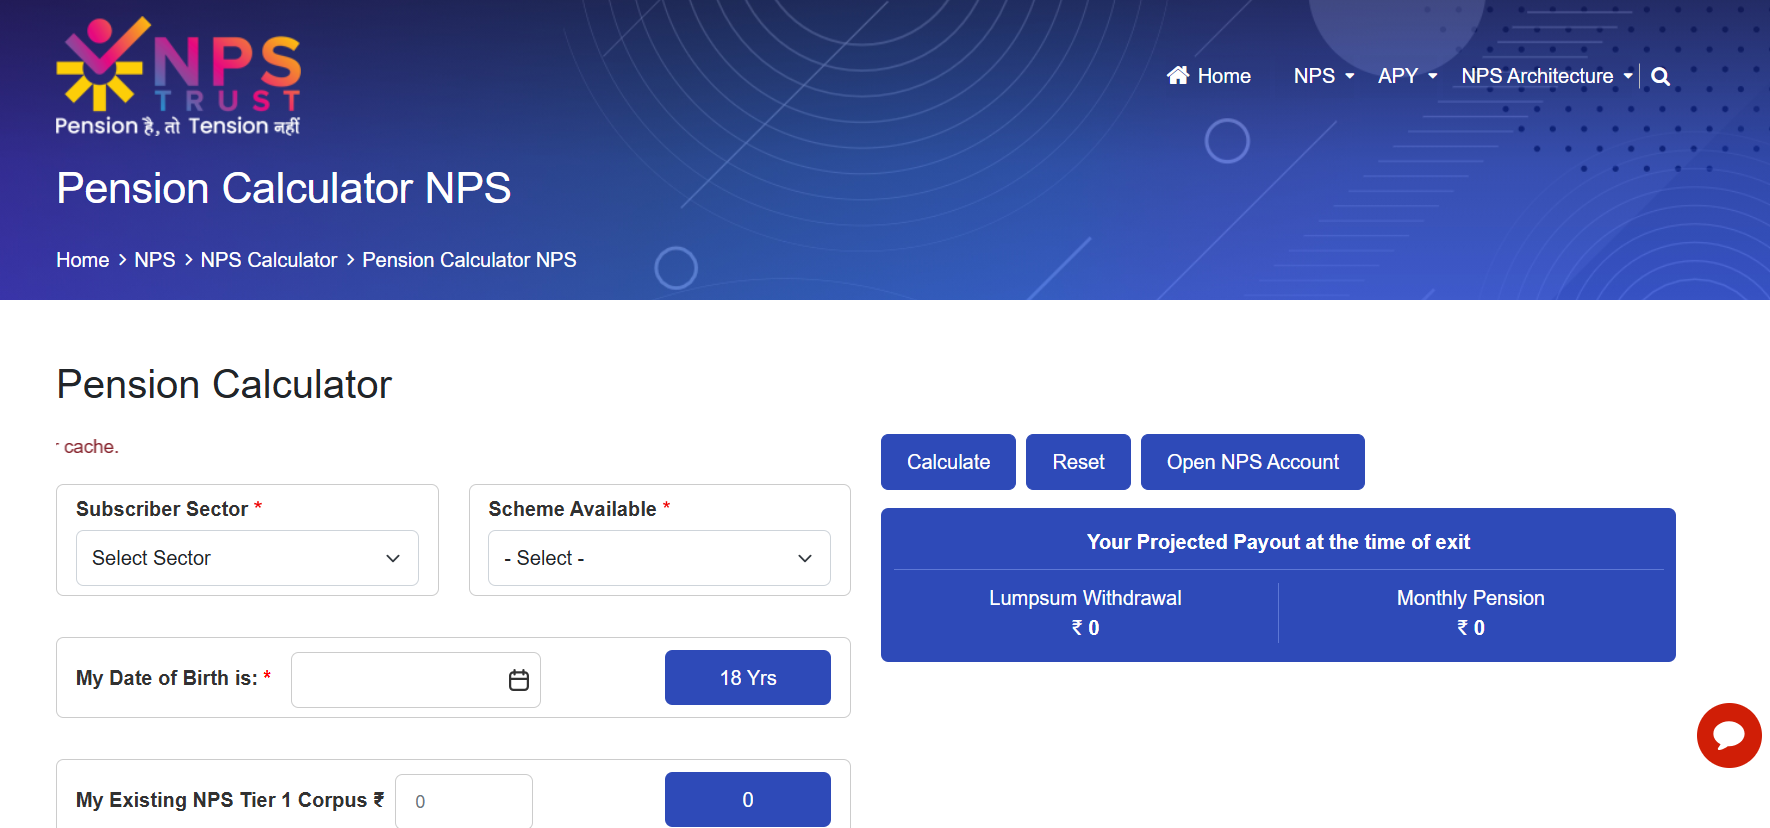The height and width of the screenshot is (828, 1770).
Task: Click the Monthly Pension label
Action: [x=1471, y=598]
